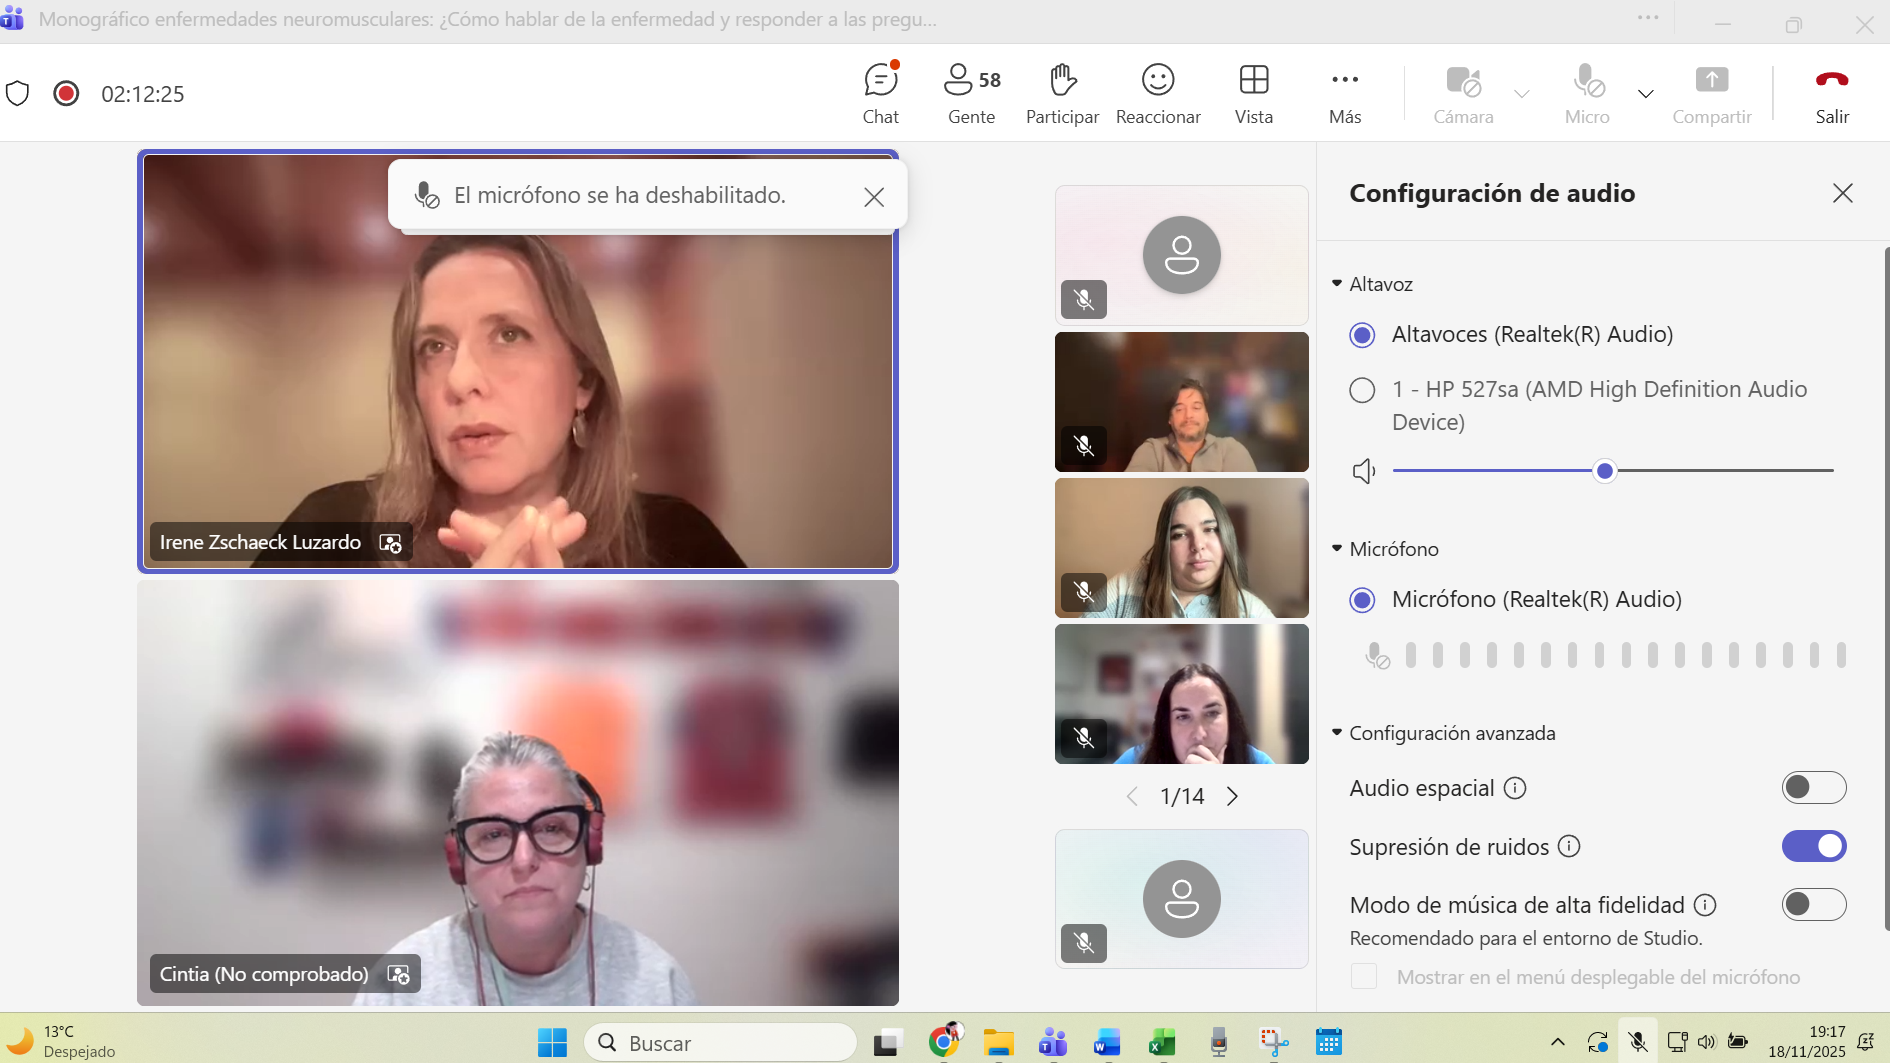Show the Gente participants list

pos(972,94)
